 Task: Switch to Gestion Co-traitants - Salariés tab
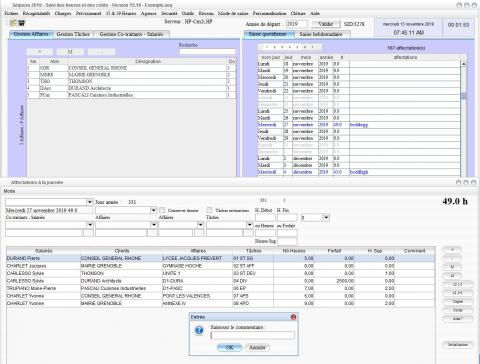[132, 34]
